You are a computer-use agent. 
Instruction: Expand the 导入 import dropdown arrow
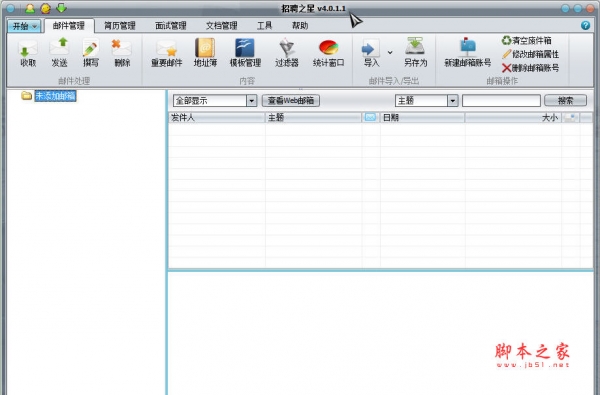coord(390,52)
